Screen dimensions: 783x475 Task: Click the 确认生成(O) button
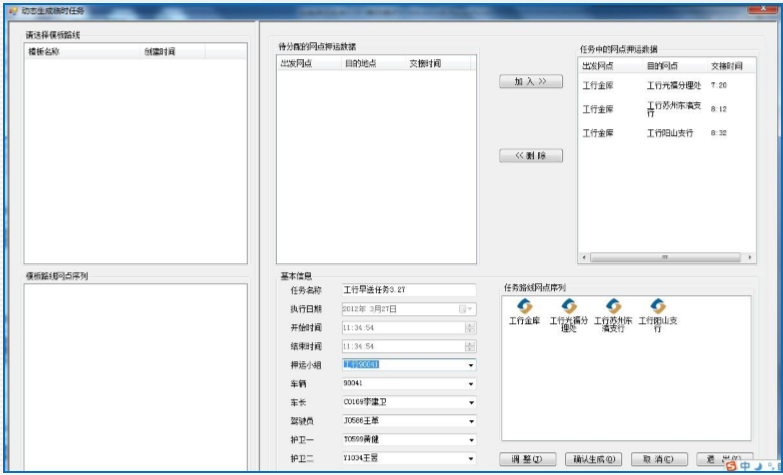(593, 459)
